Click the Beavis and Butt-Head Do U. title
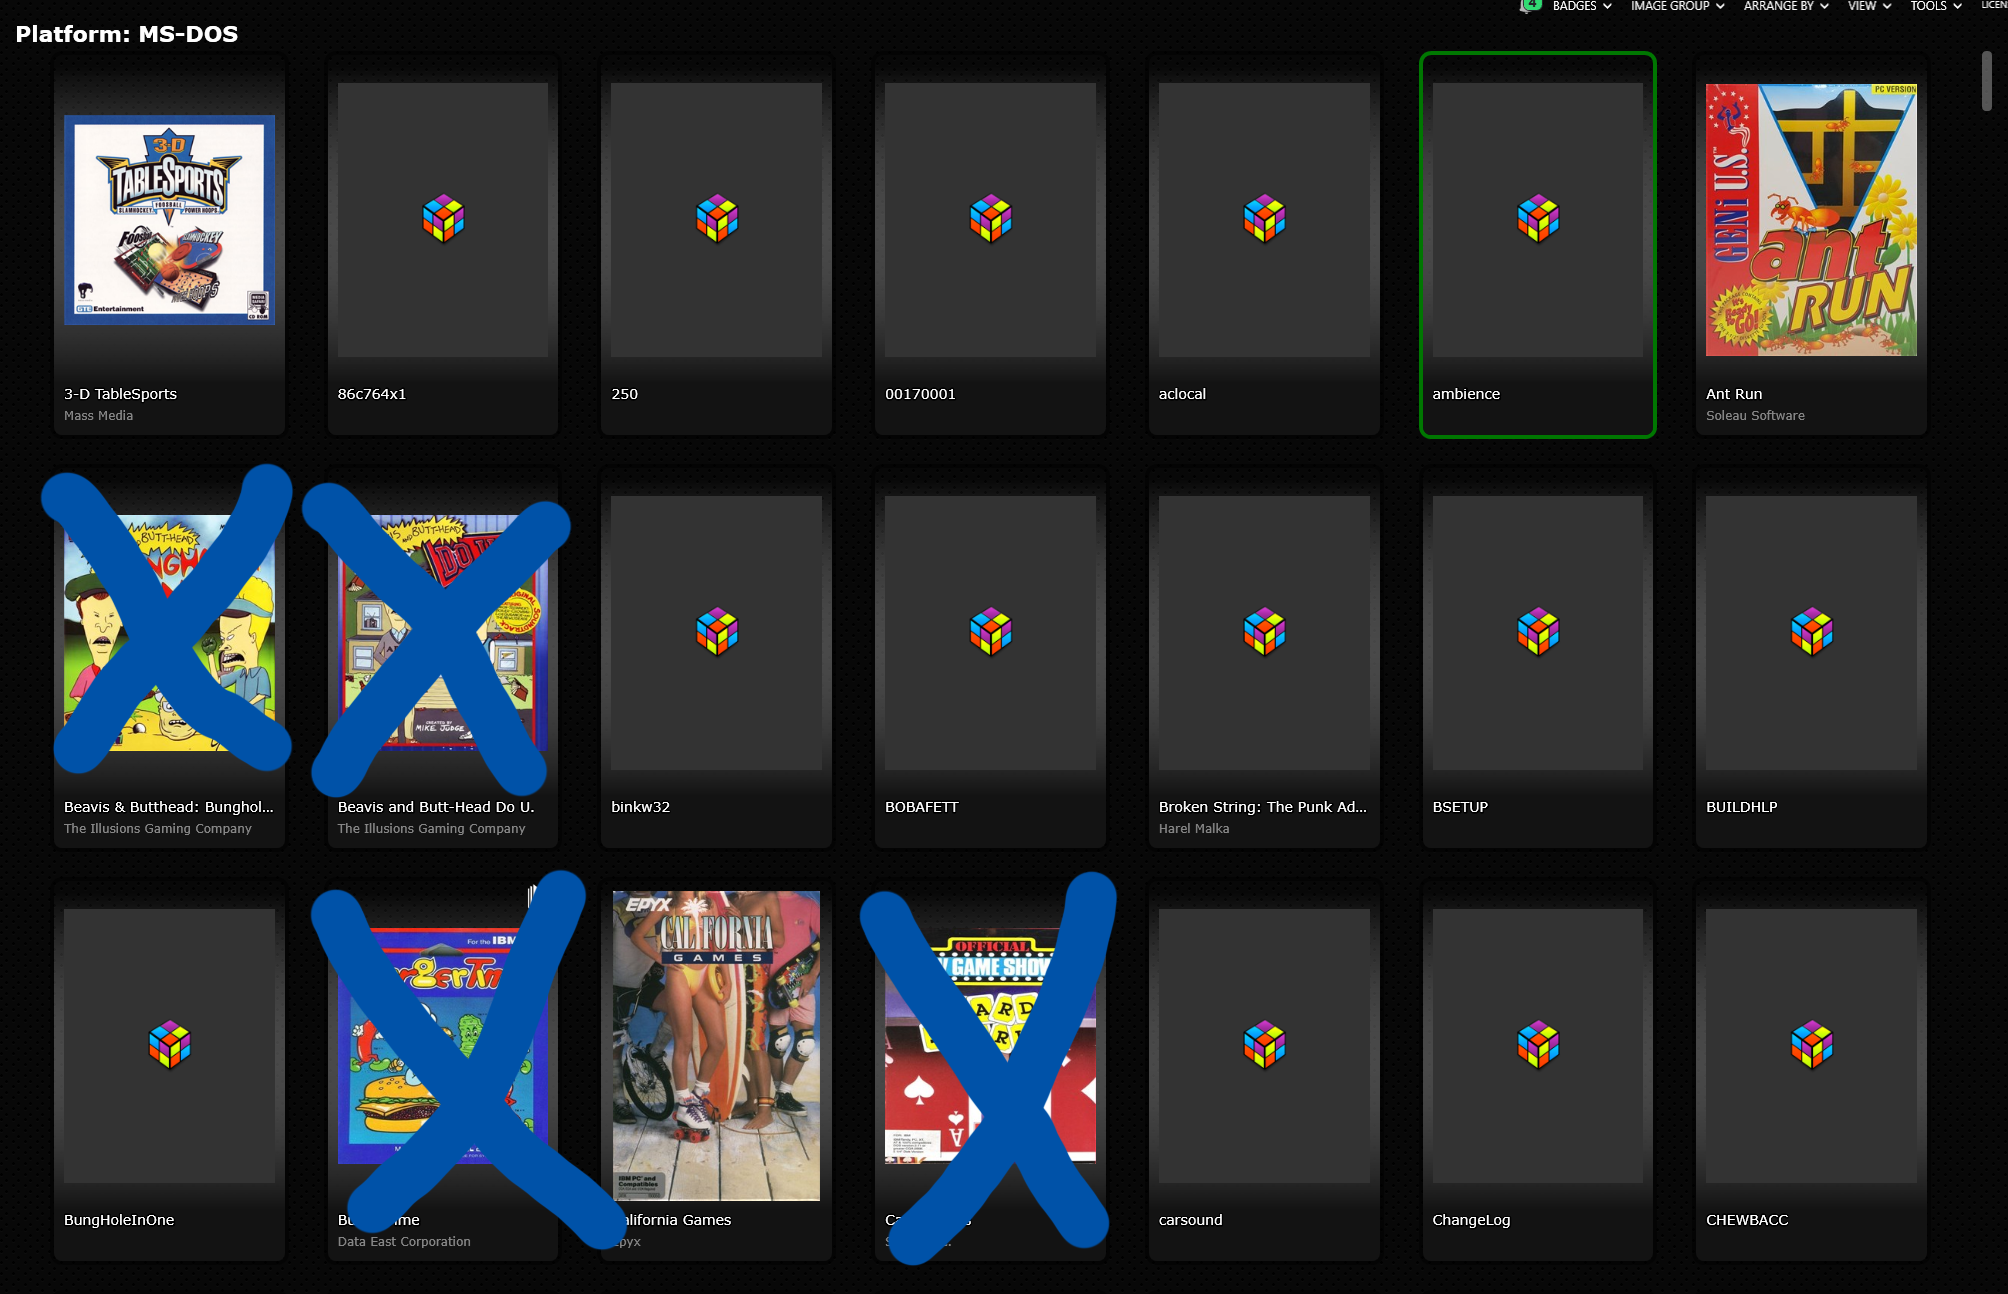The height and width of the screenshot is (1294, 2008). click(x=436, y=807)
